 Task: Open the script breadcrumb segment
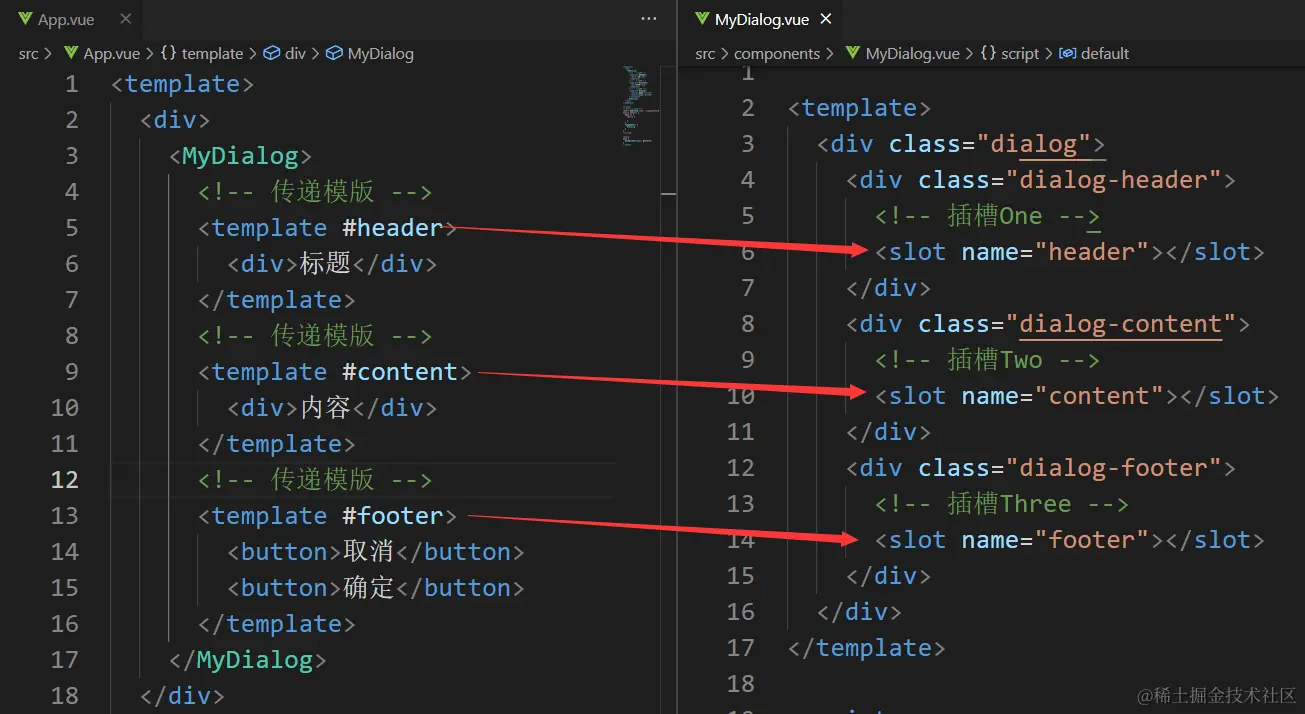[1020, 54]
